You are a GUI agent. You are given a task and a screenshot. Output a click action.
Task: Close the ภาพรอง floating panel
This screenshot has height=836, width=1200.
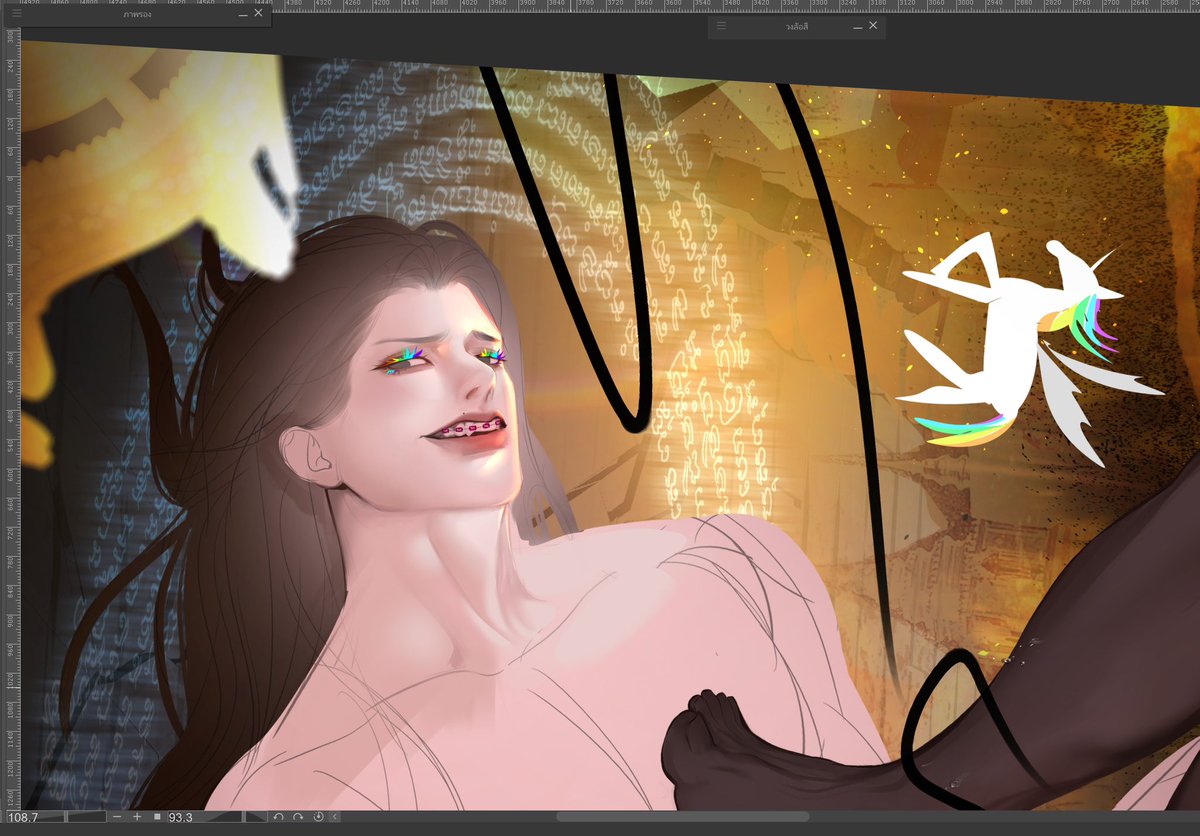click(259, 14)
